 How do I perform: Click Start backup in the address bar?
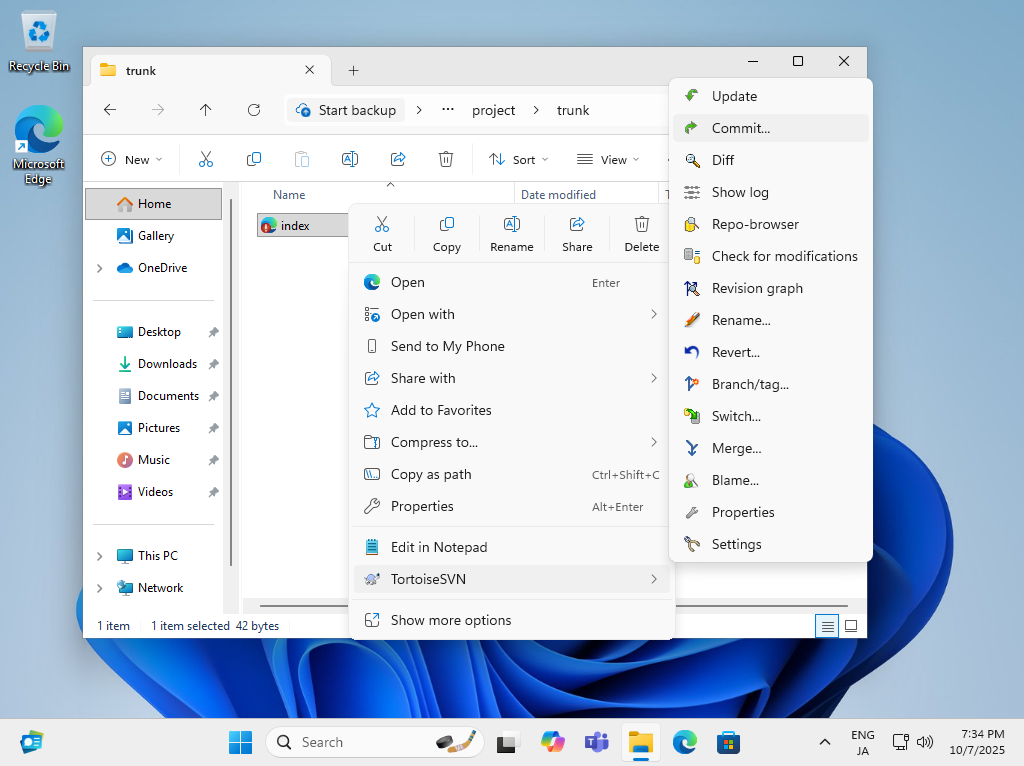(346, 110)
